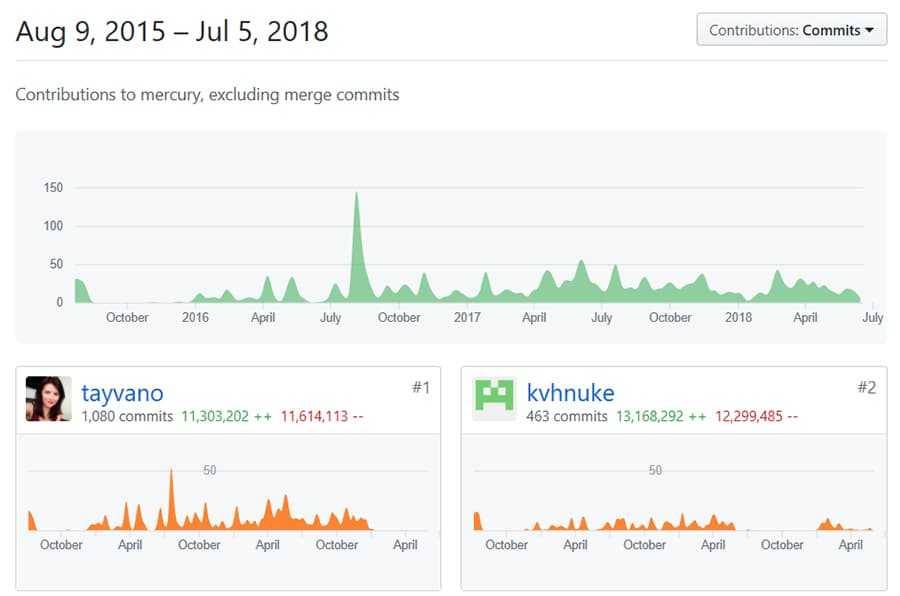
Task: Click the 2017 label on the main graph axis
Action: [x=468, y=317]
